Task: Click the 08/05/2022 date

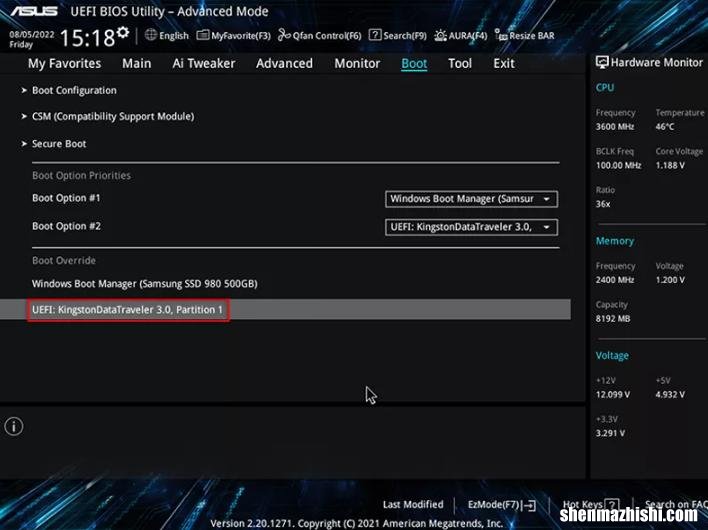Action: pos(32,35)
